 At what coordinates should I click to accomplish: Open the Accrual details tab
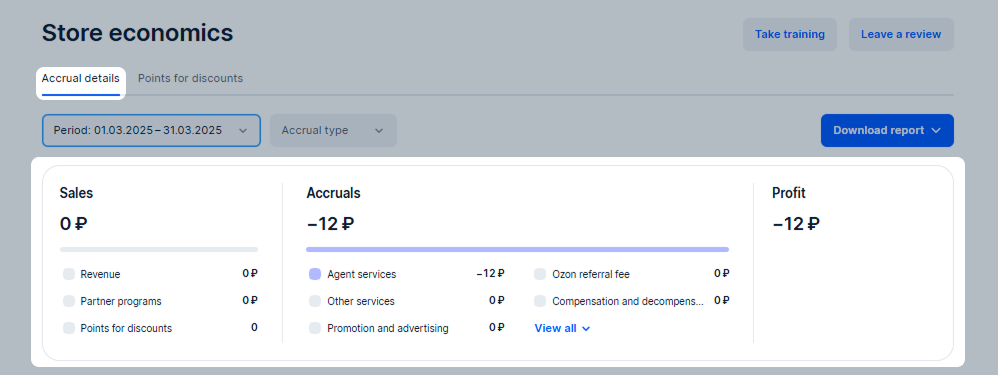[81, 79]
